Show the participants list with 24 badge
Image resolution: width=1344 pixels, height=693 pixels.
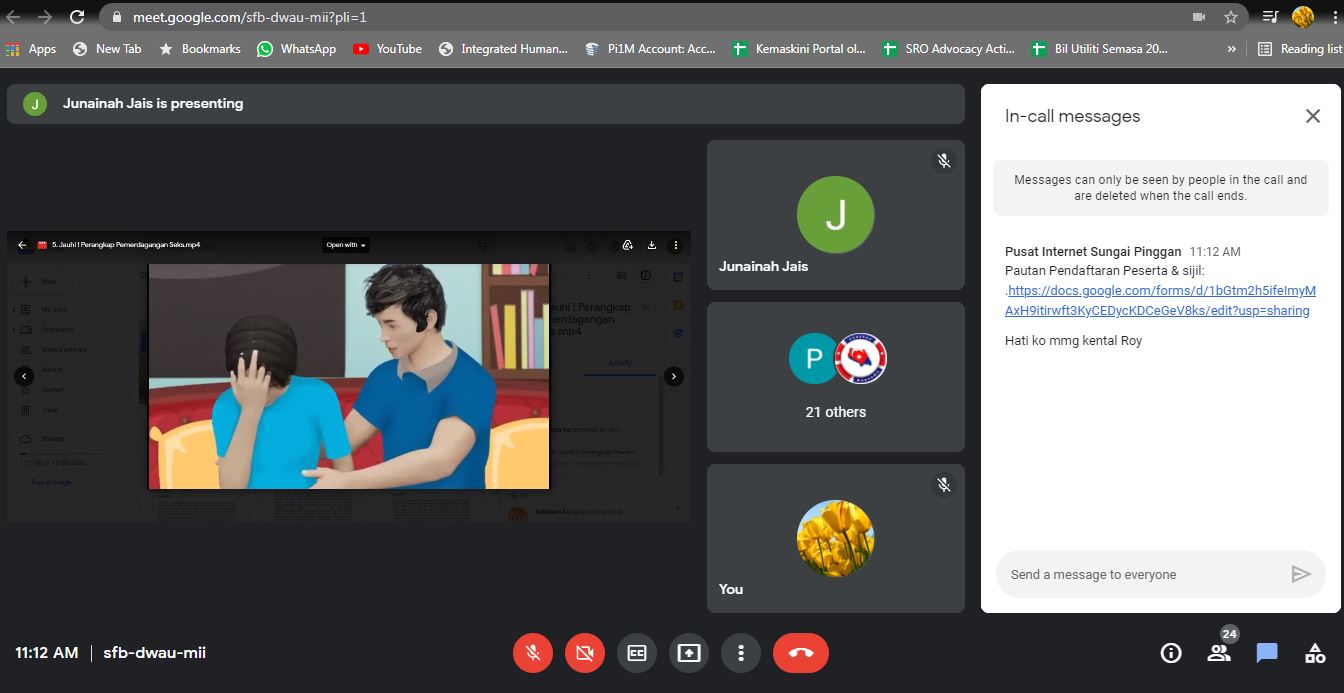(x=1219, y=653)
